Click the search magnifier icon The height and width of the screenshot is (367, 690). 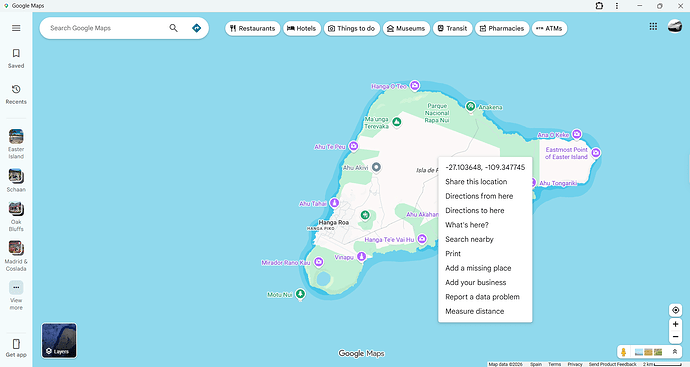(x=173, y=28)
